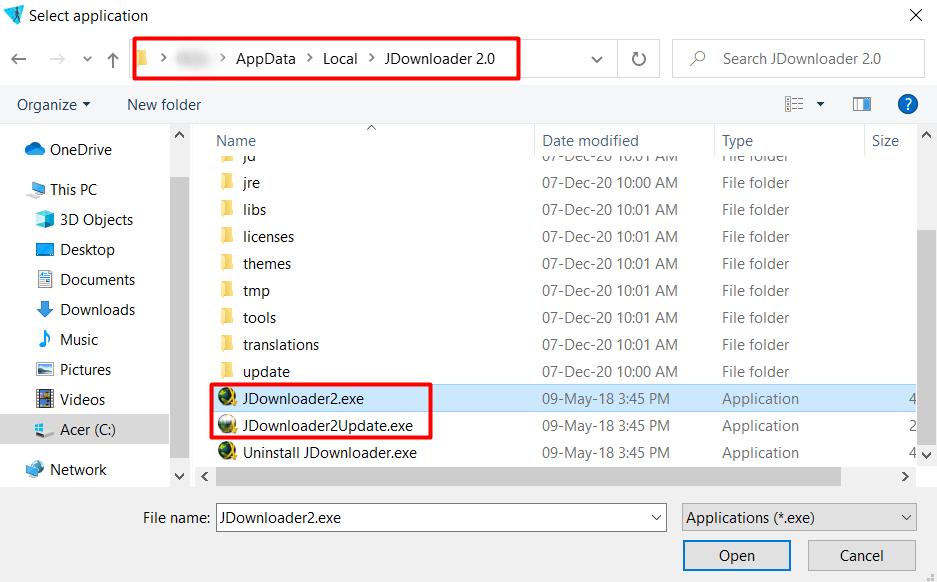Toggle the preview pane

[x=862, y=105]
